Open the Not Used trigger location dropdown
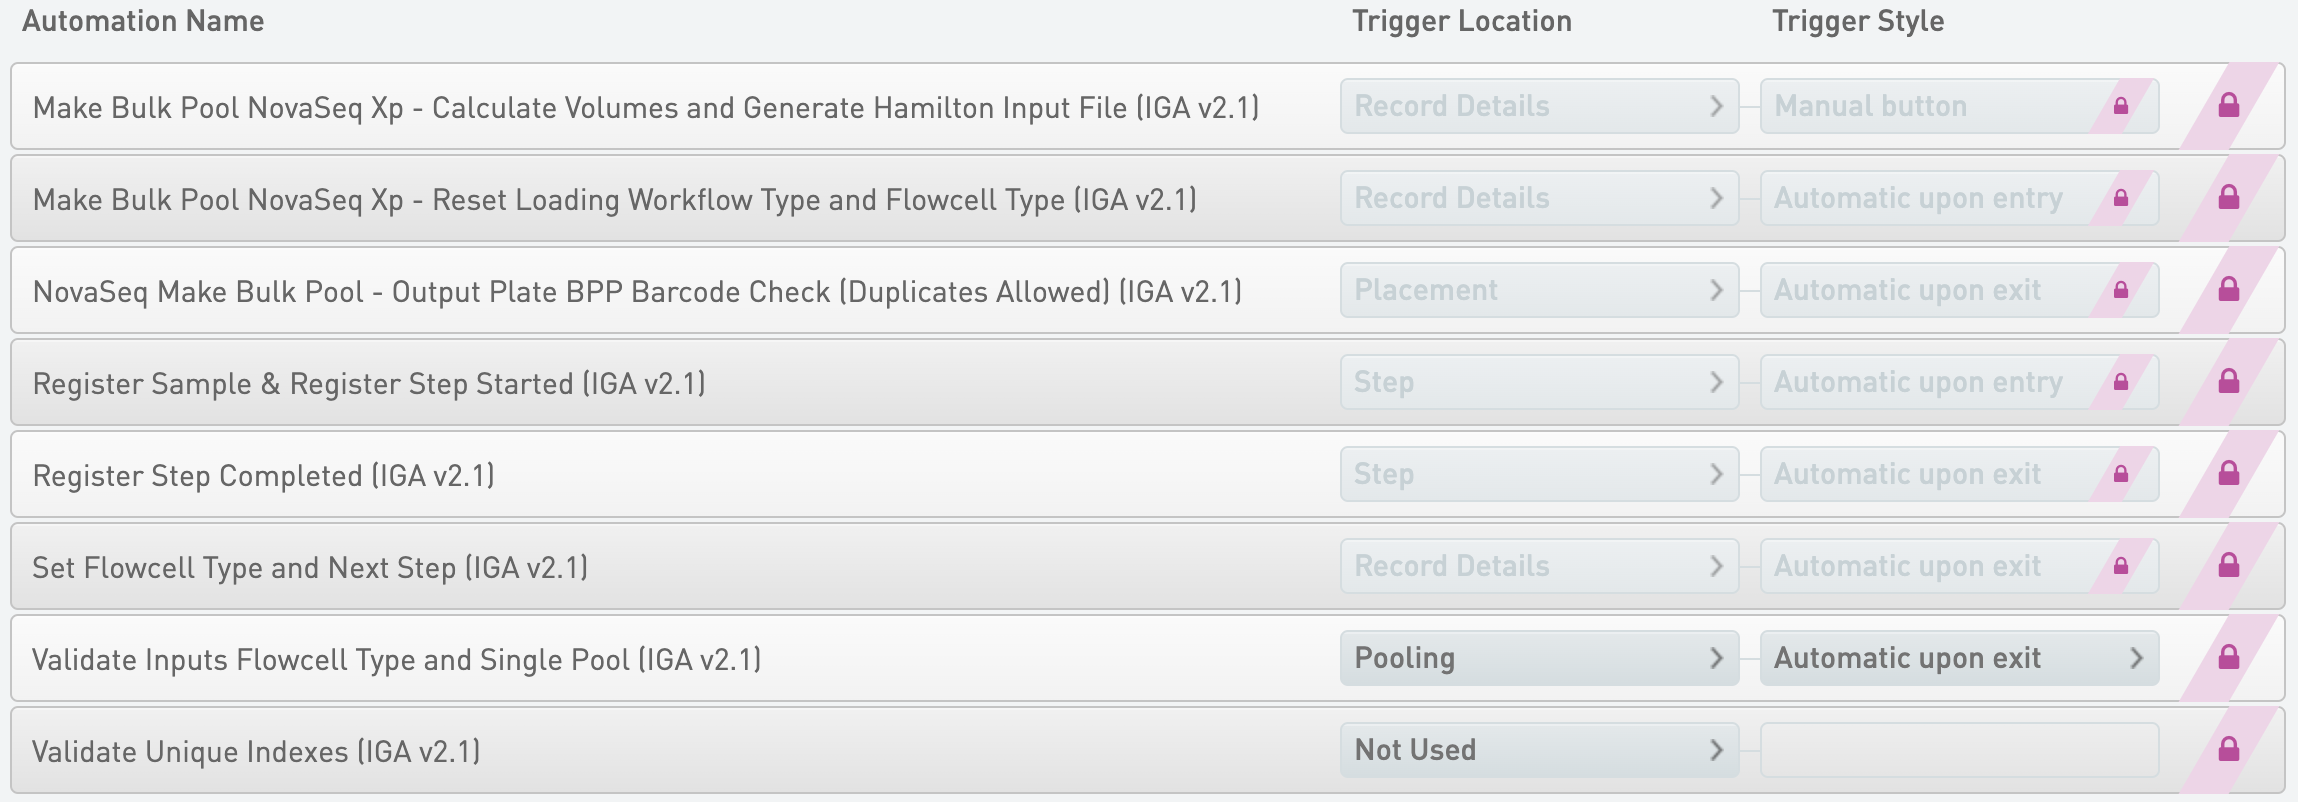Screen dimensions: 2298x802 click(x=1538, y=750)
